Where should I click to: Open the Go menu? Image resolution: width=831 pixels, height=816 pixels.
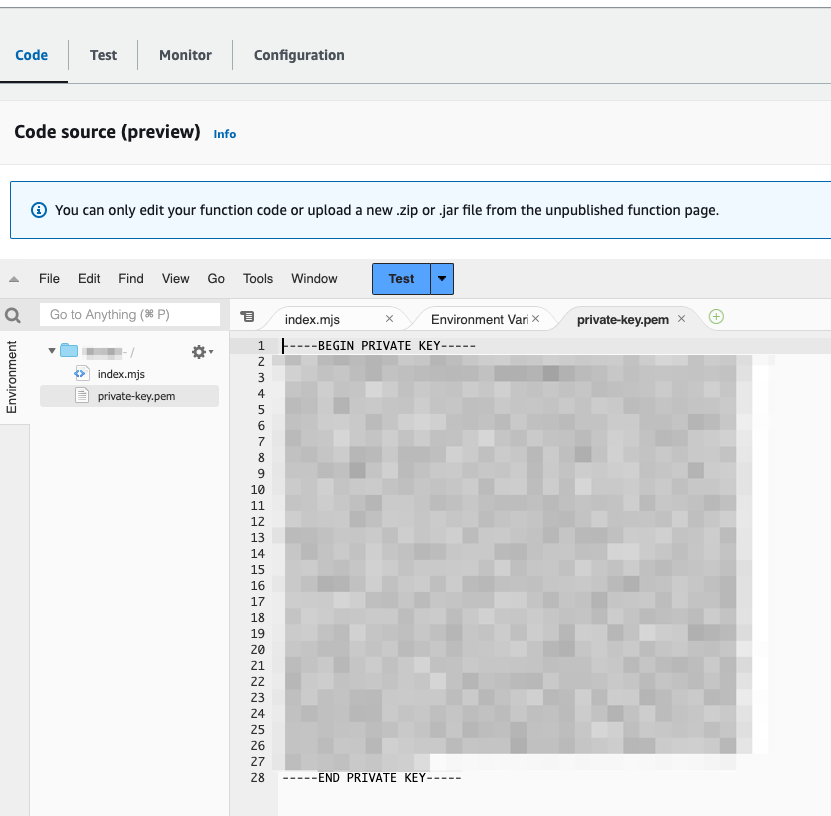(216, 279)
